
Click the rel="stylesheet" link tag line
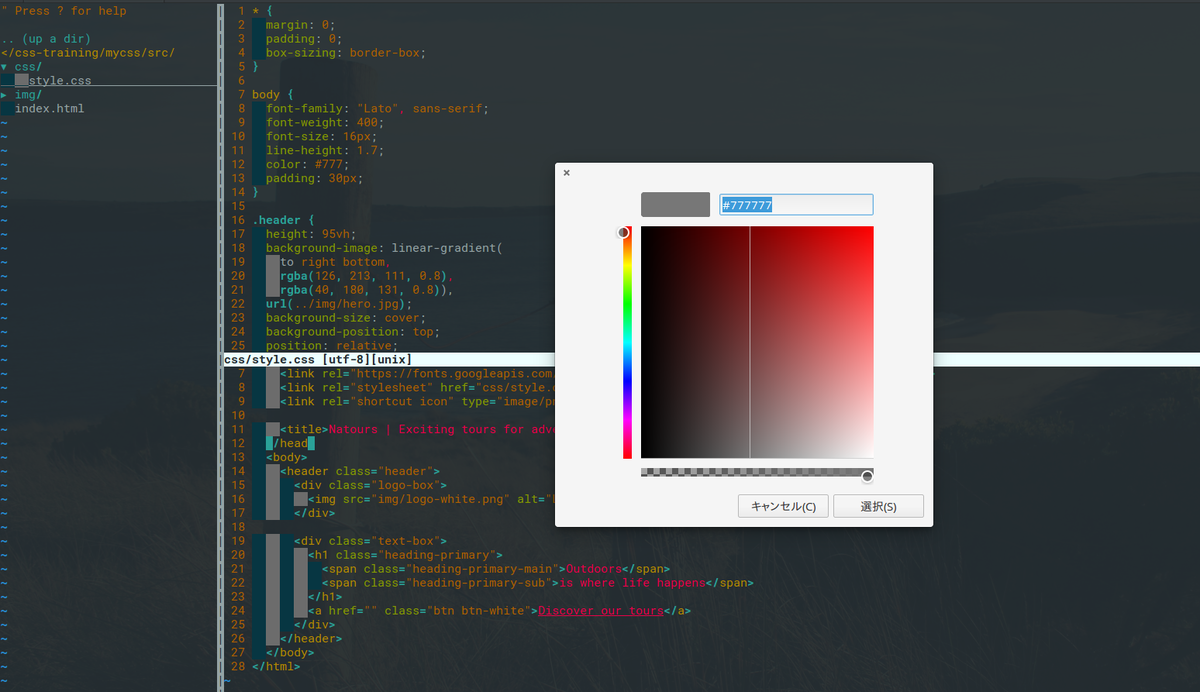417,389
